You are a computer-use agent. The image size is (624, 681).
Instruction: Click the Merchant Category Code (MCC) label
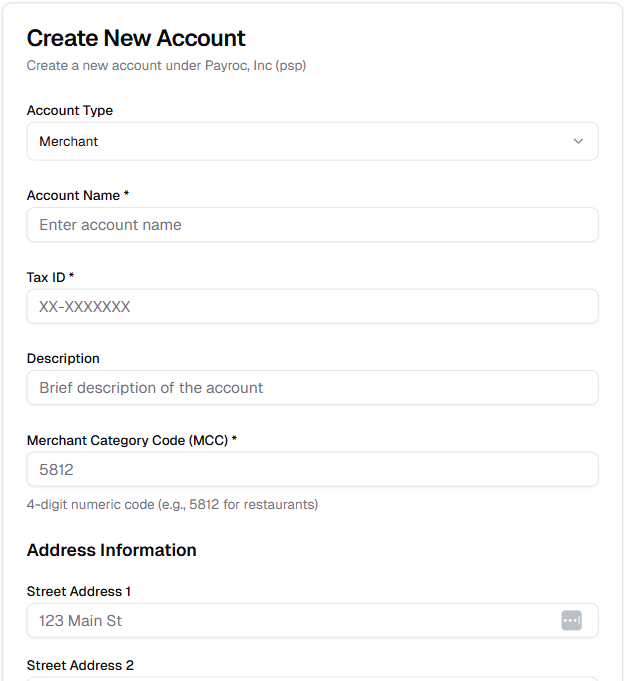127,440
